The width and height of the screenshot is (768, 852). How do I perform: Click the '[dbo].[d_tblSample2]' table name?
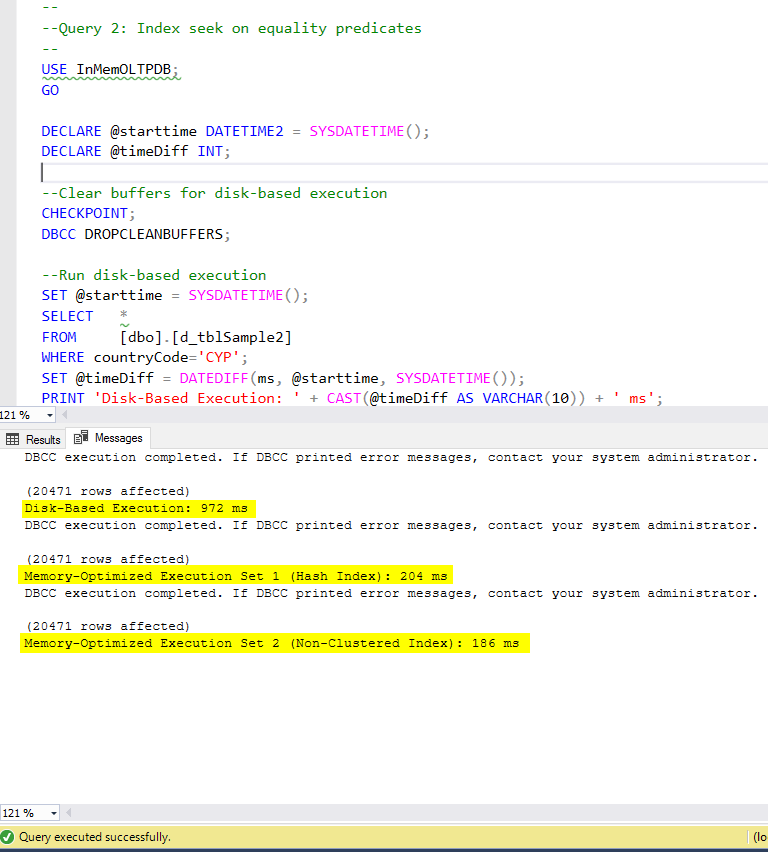click(206, 337)
